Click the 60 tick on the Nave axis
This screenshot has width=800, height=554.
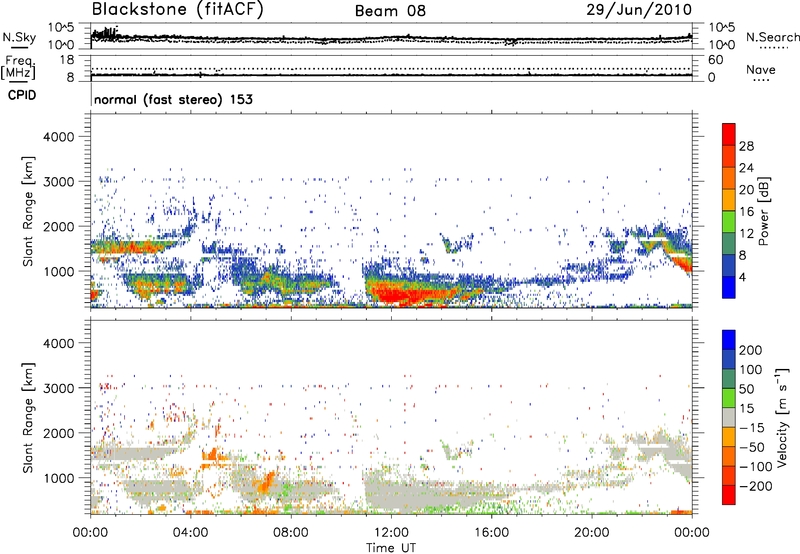coord(715,60)
